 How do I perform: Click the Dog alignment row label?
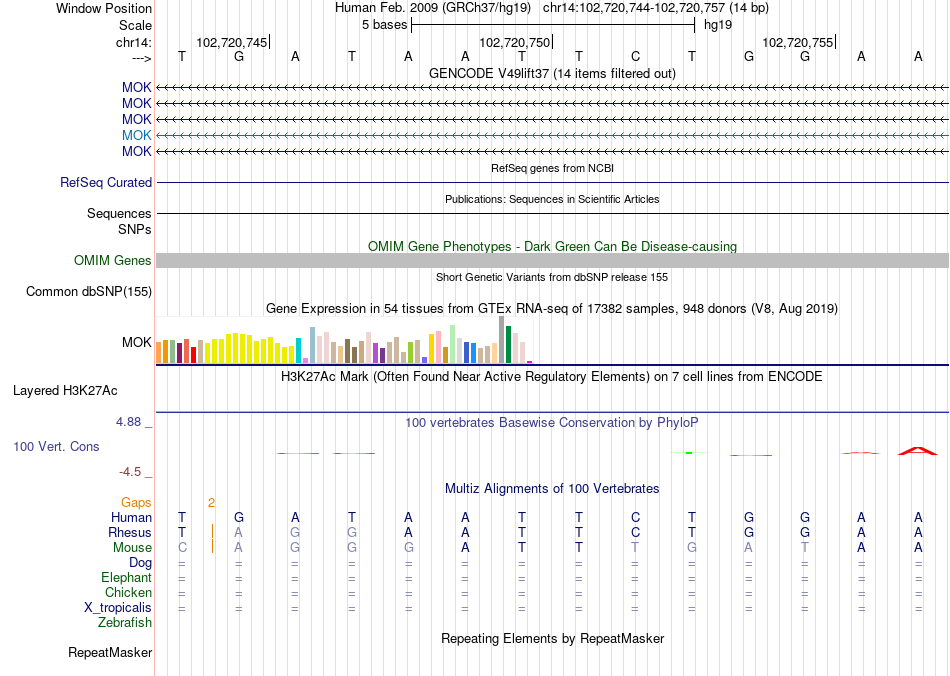140,563
